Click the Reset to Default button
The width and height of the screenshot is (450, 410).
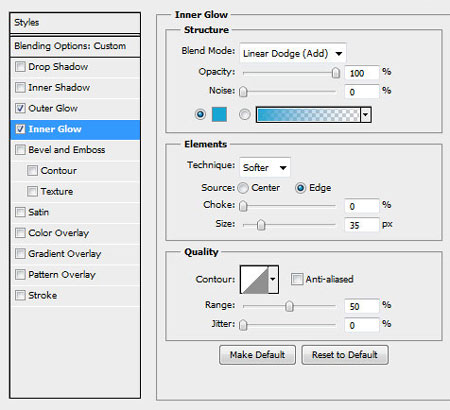tap(345, 355)
